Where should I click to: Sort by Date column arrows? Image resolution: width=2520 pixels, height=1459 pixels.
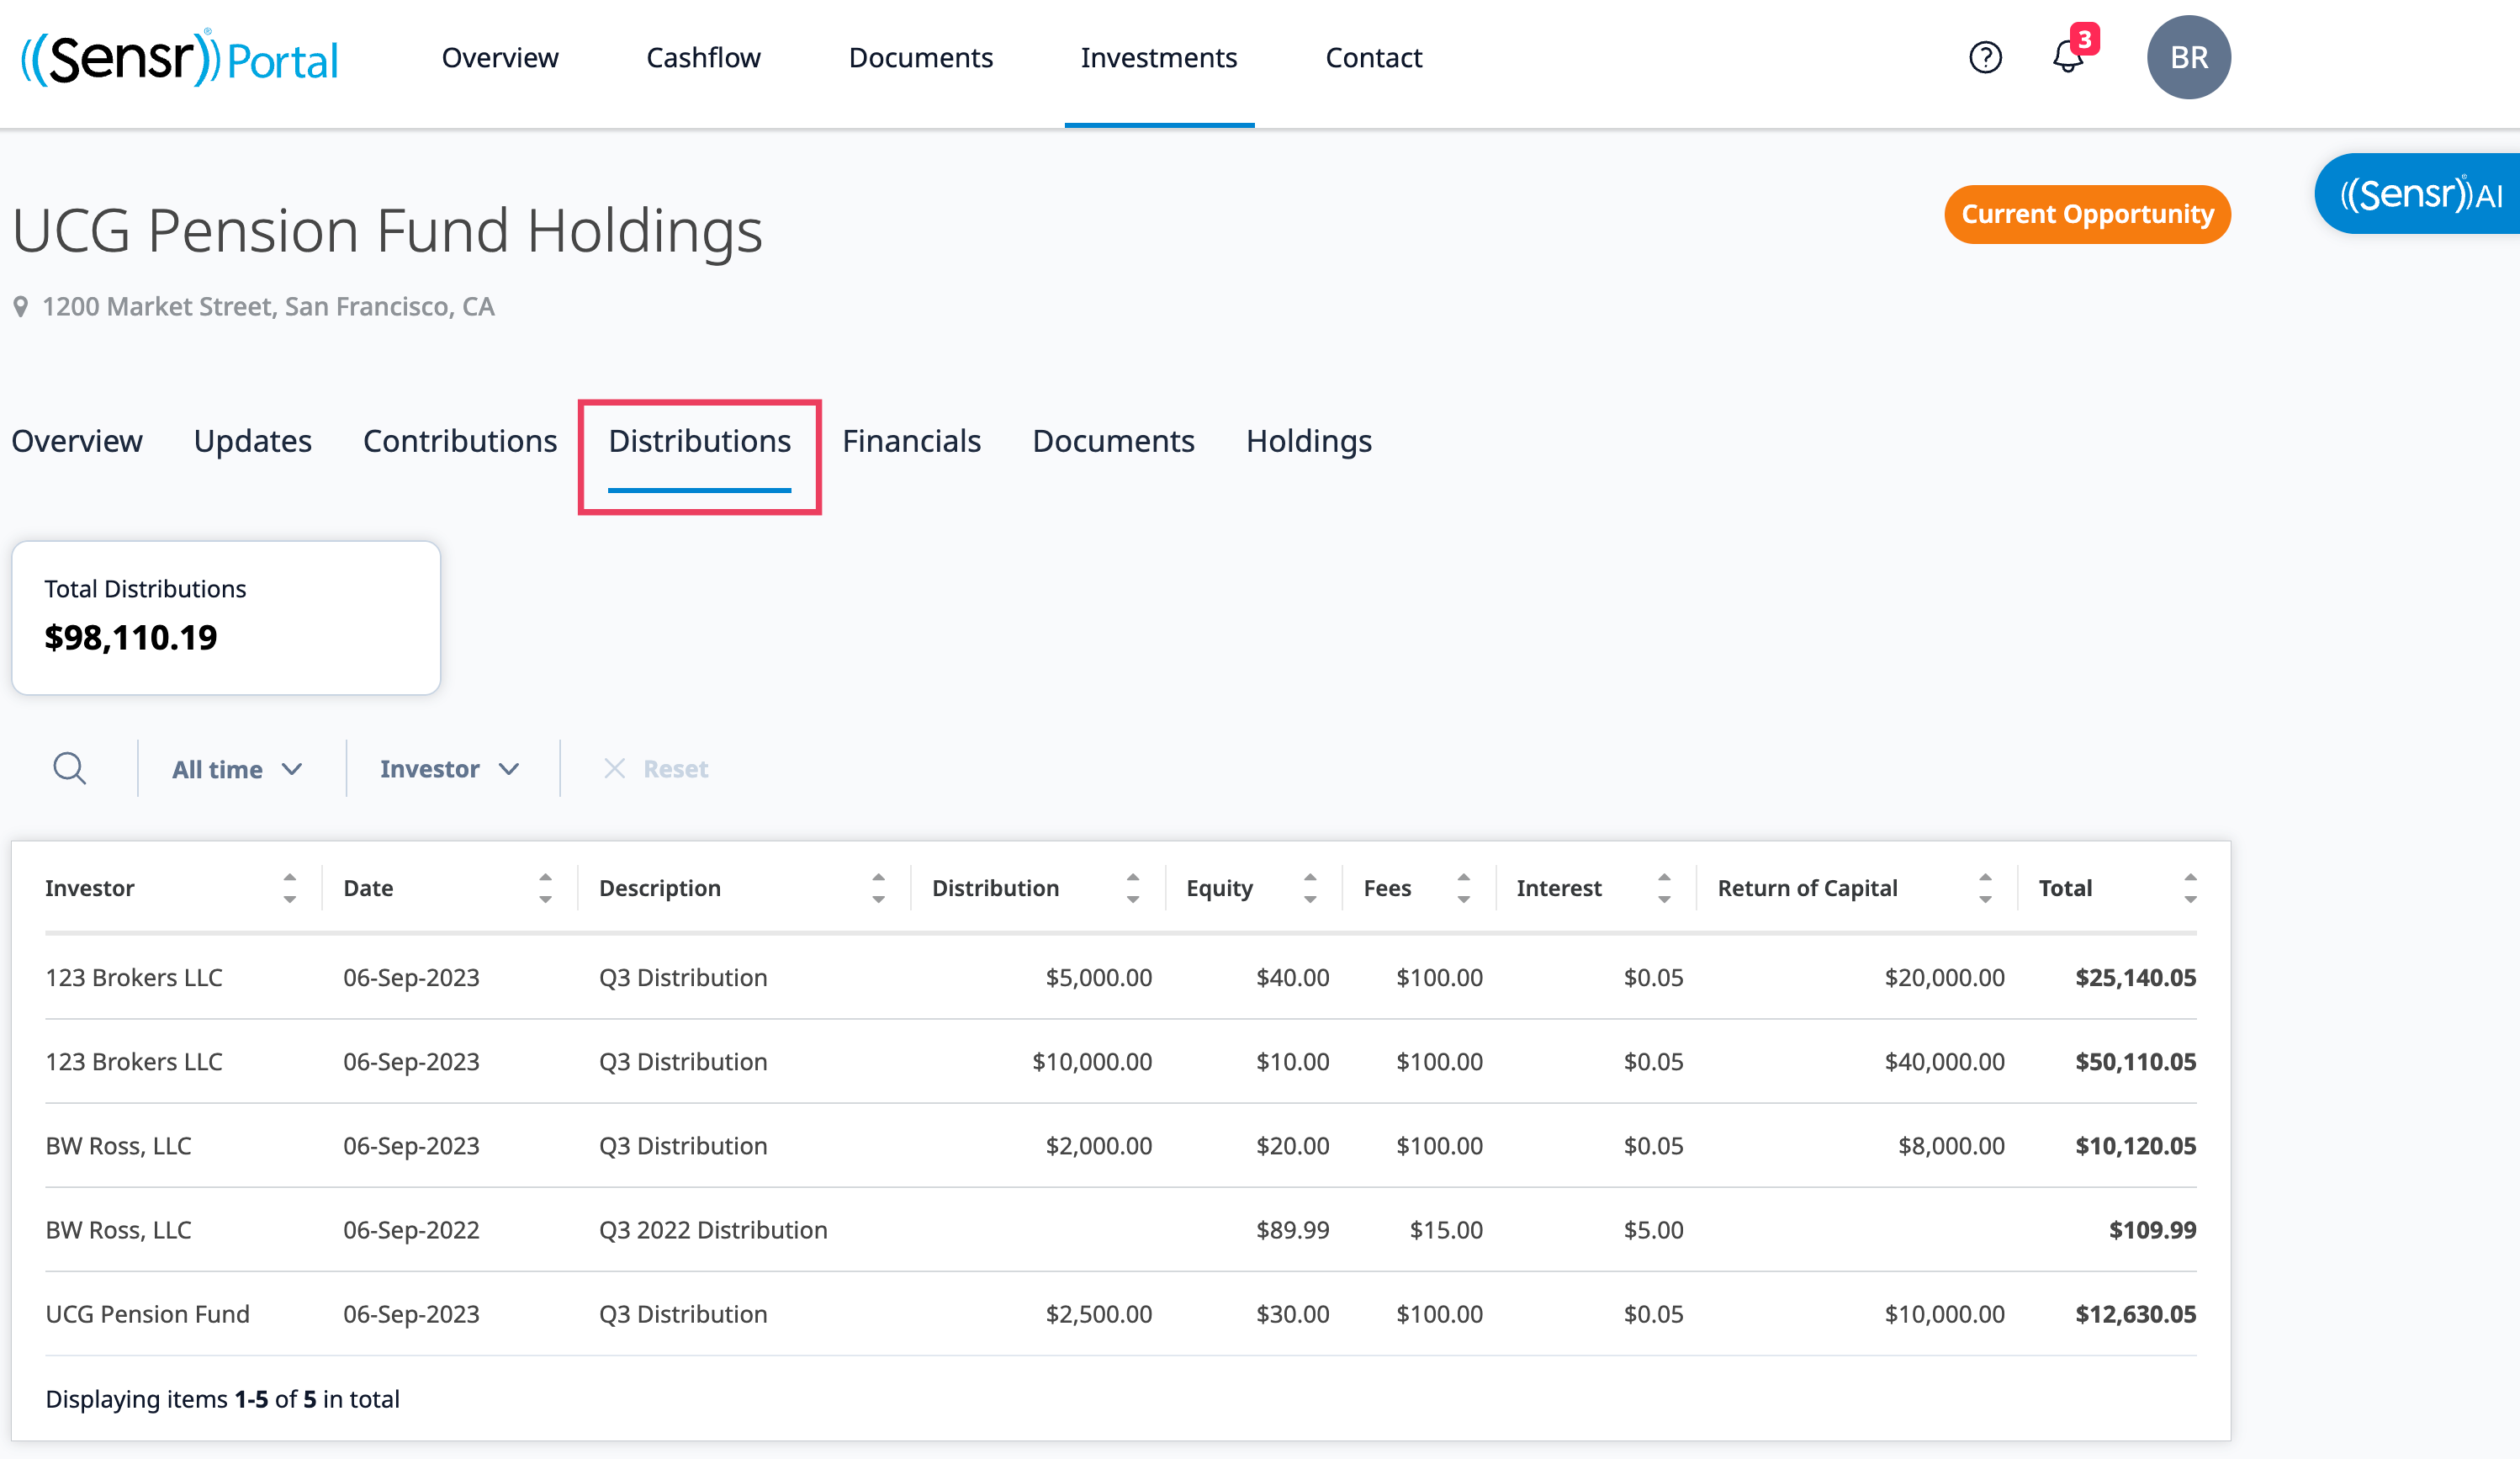coord(545,888)
